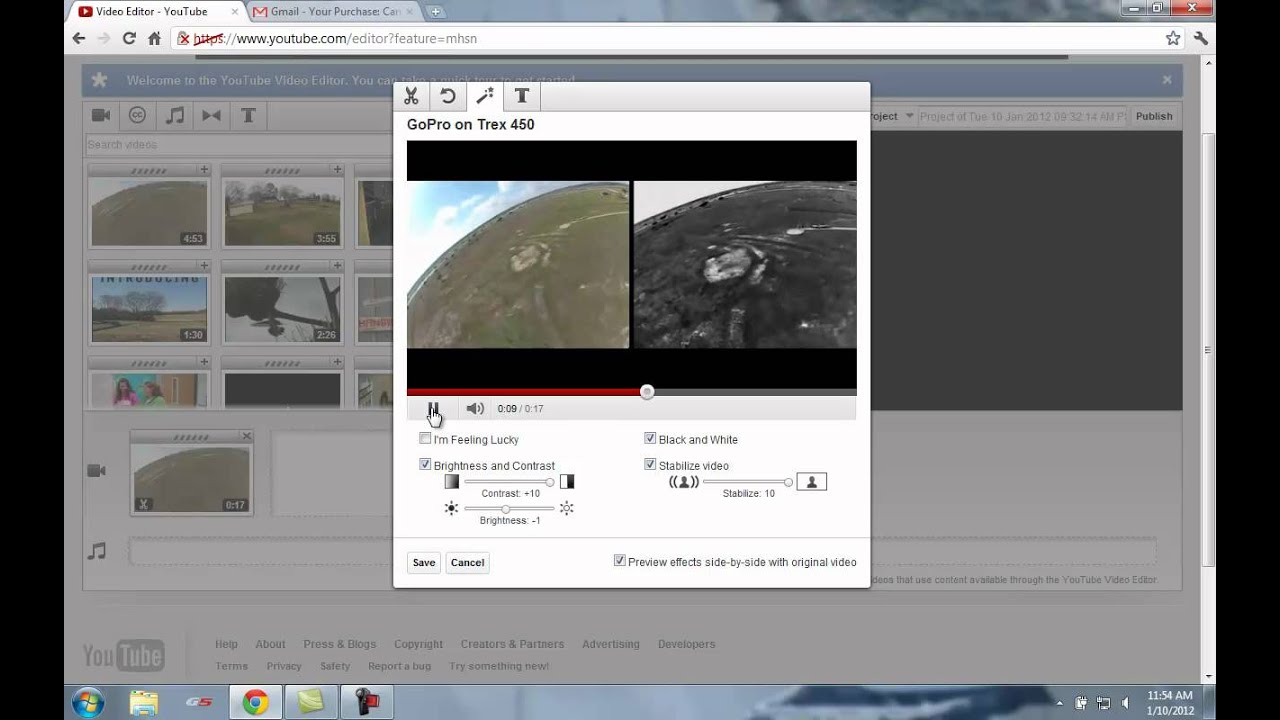Viewport: 1280px width, 720px height.
Task: Bookmark this page with the star
Action: coord(1173,38)
